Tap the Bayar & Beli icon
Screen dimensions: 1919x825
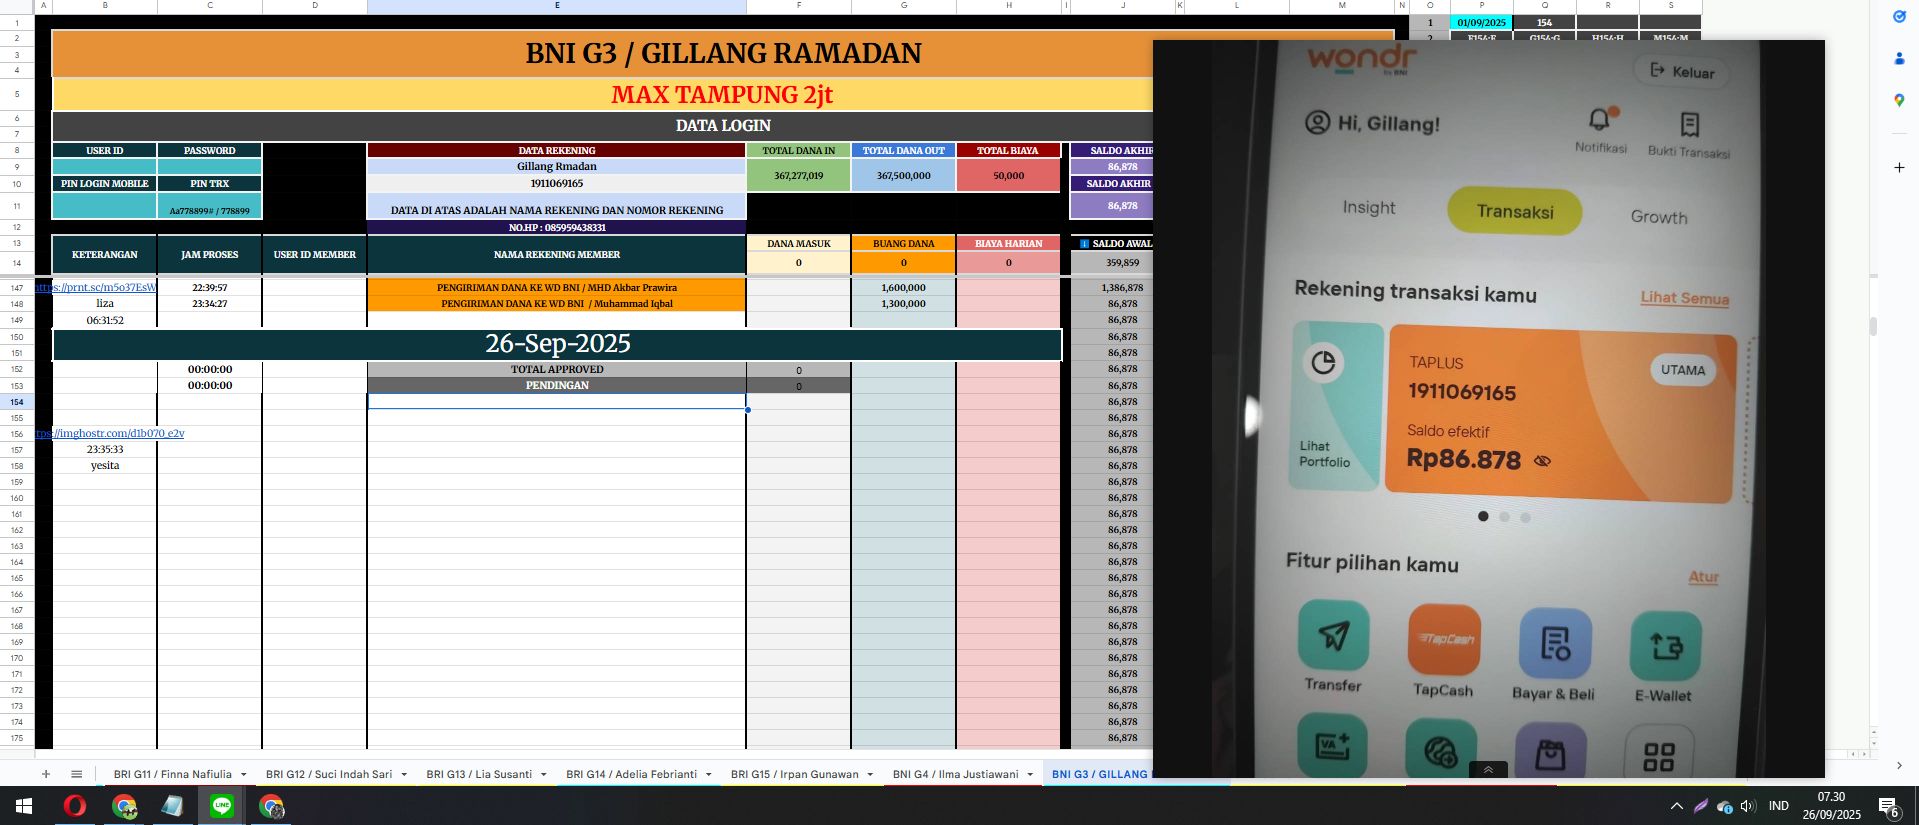[1555, 643]
